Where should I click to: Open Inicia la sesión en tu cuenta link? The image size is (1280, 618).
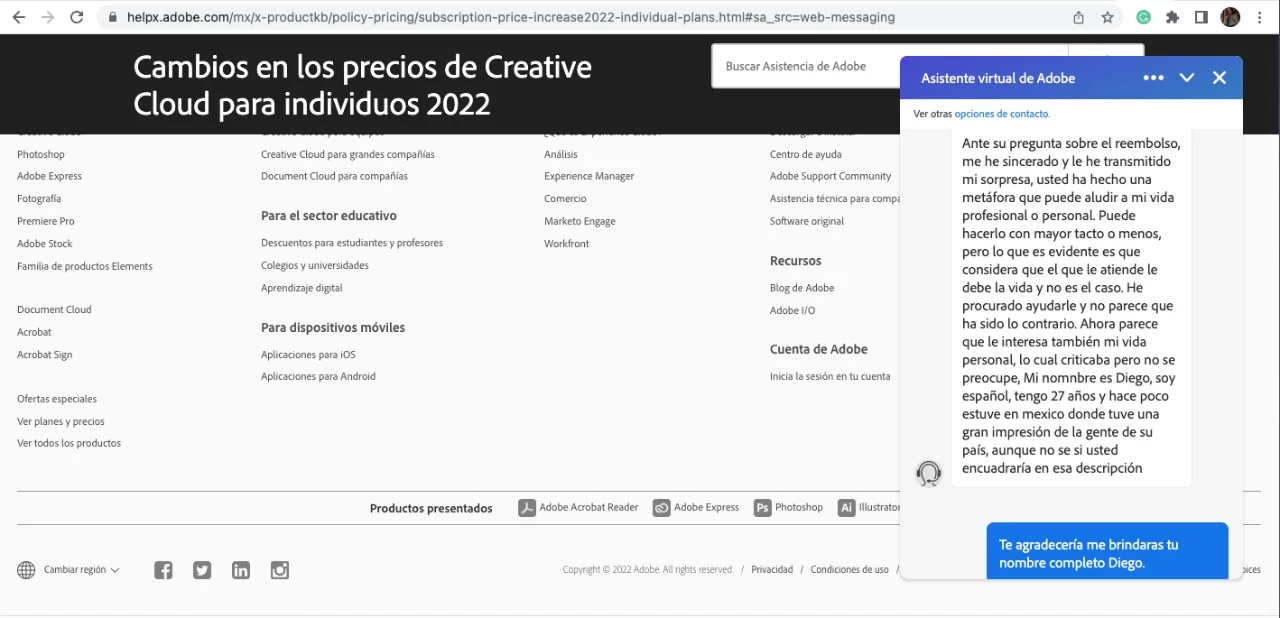(830, 377)
